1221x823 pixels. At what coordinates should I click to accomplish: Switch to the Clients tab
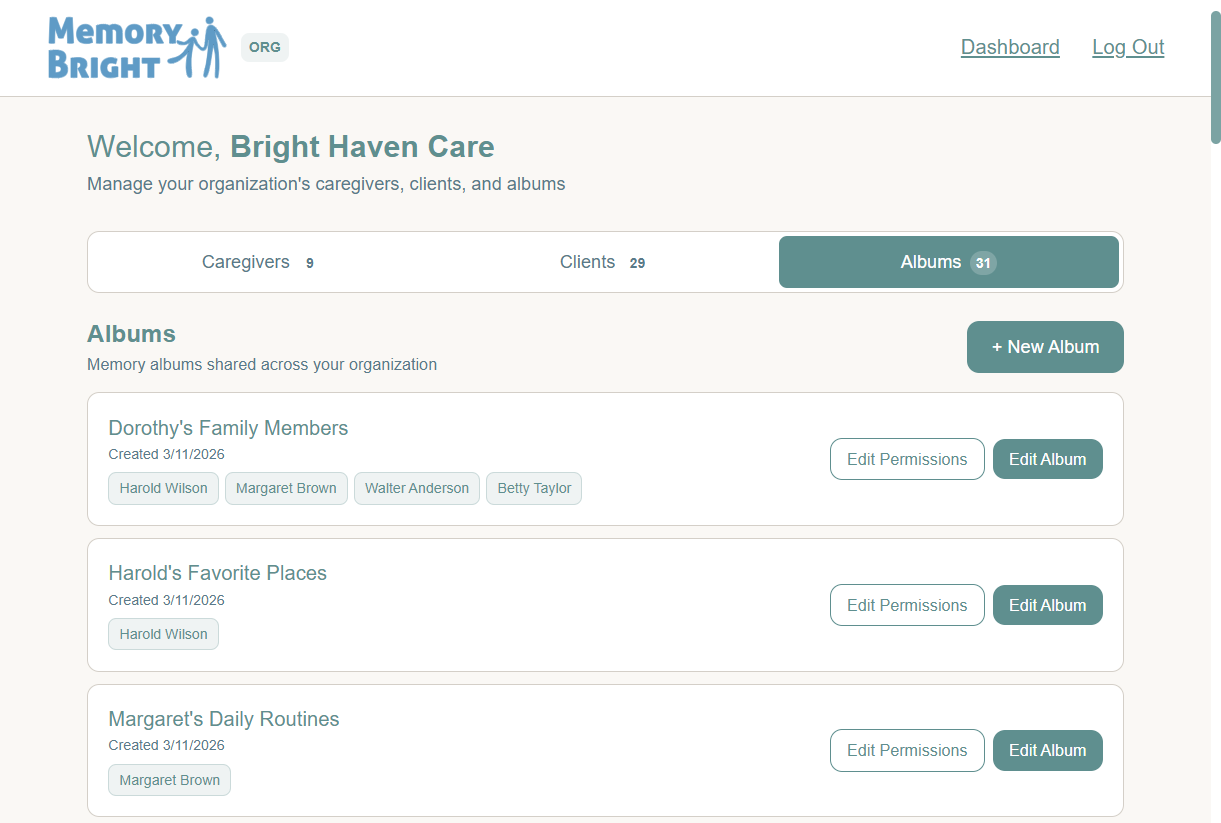(x=603, y=262)
